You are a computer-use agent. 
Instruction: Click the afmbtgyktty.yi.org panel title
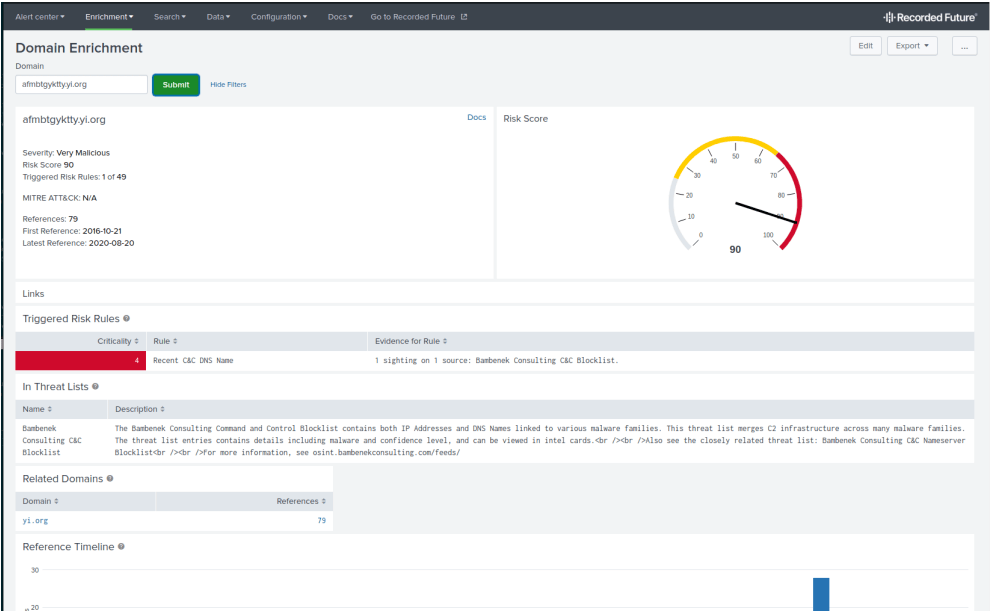tap(64, 119)
